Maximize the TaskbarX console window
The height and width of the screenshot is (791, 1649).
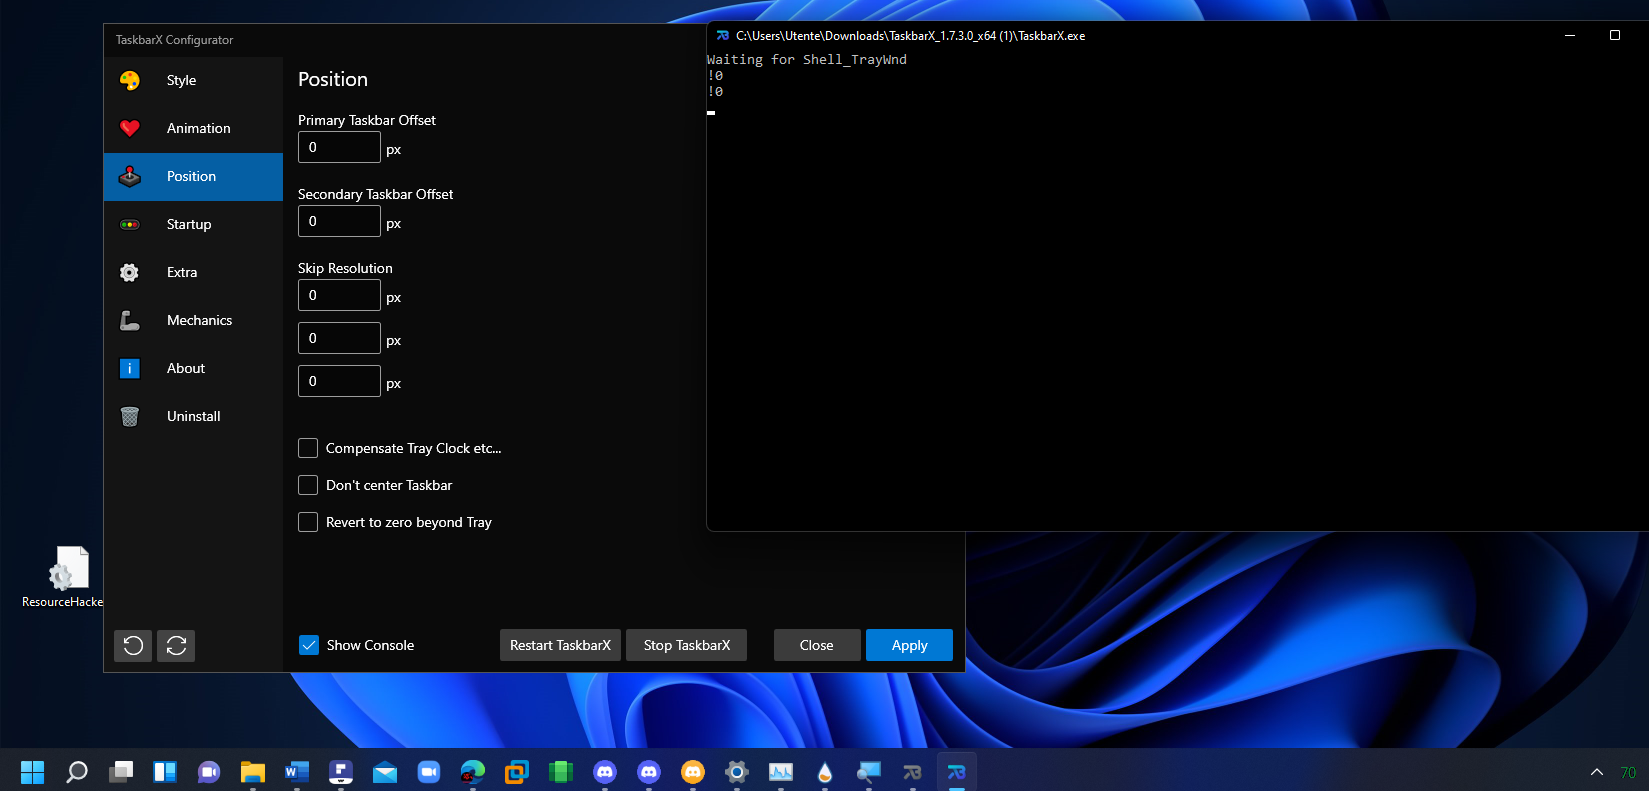pos(1614,35)
